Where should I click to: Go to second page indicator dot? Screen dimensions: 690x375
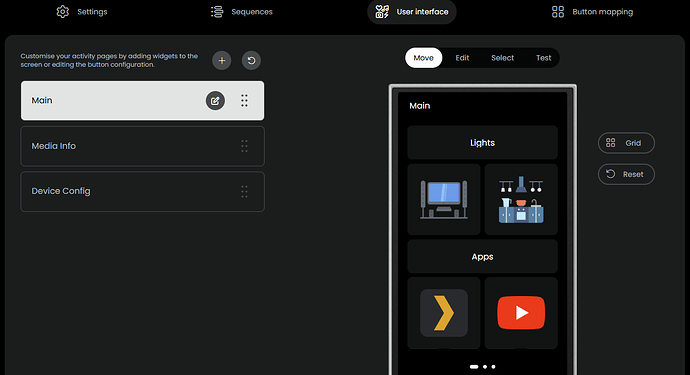point(485,367)
